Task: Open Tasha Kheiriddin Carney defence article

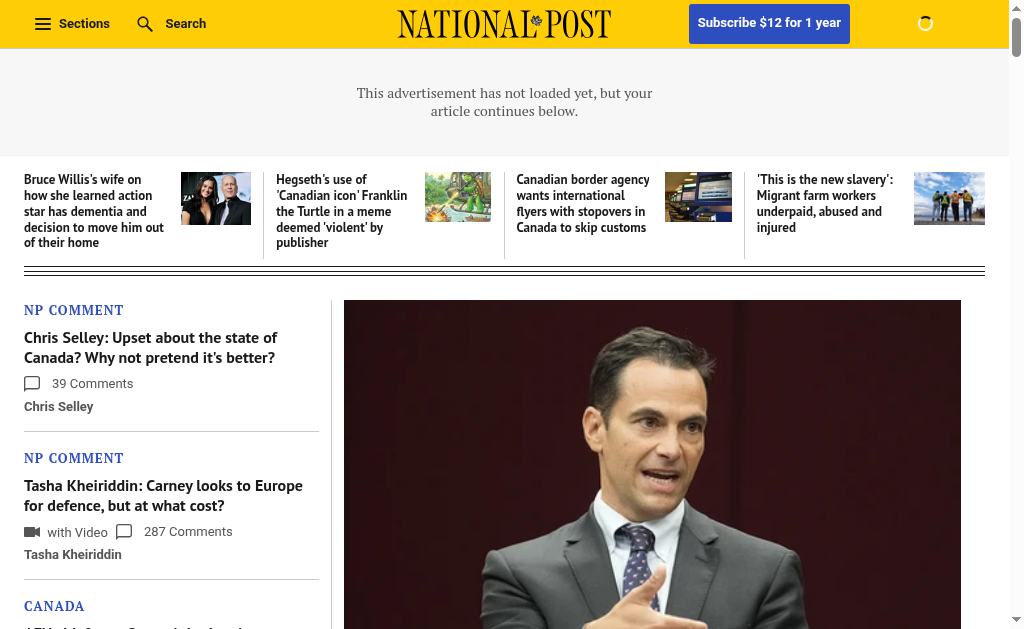Action: [x=163, y=496]
